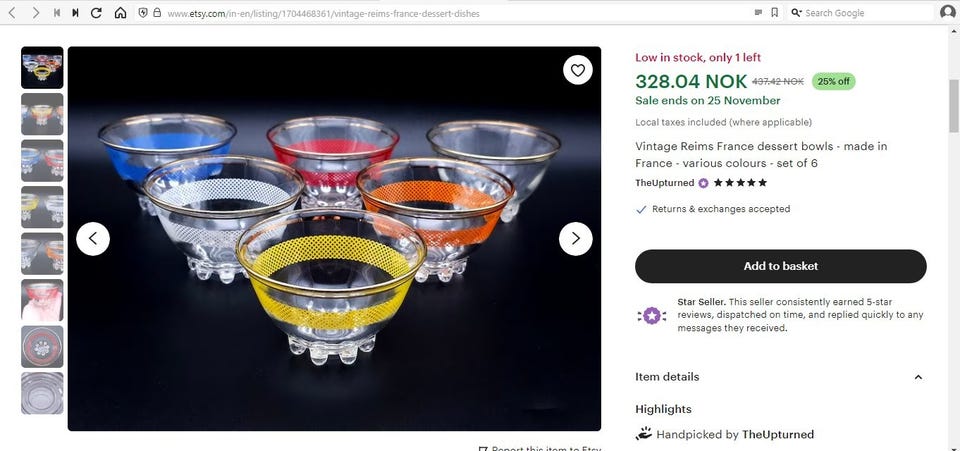Open the browser profile avatar
The width and height of the screenshot is (960, 451).
(x=947, y=13)
